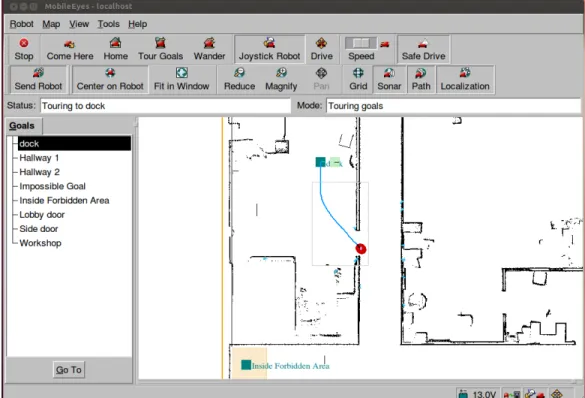The height and width of the screenshot is (398, 585).
Task: Click the Mode text field
Action: click(x=453, y=106)
